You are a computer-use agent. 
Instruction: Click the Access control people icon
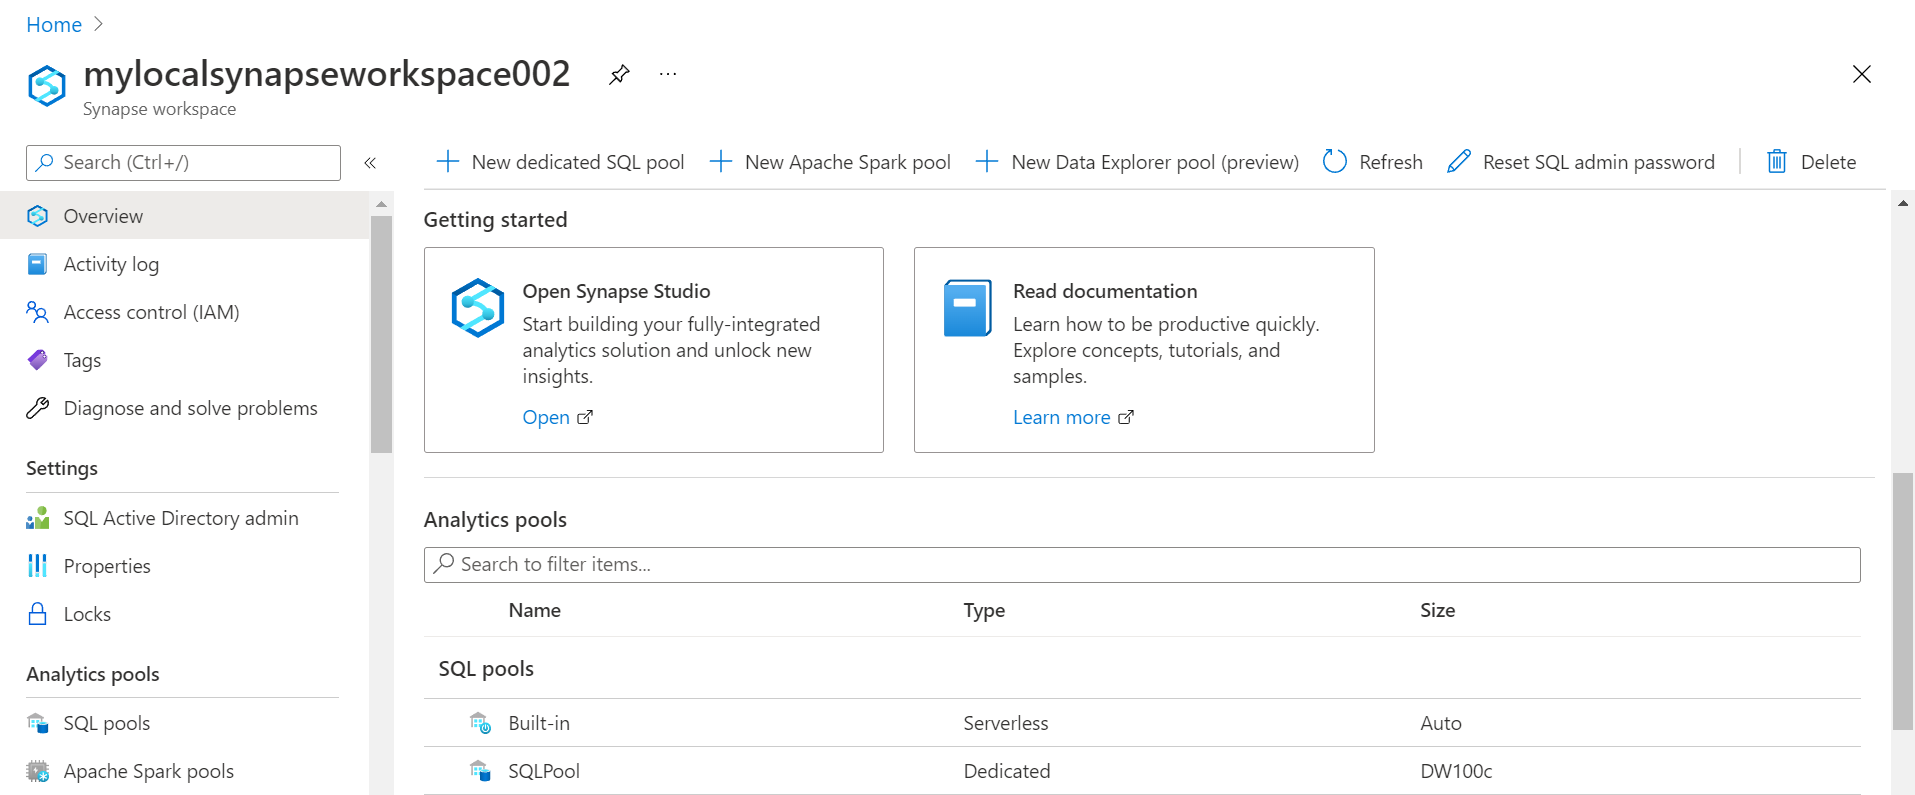click(x=37, y=312)
